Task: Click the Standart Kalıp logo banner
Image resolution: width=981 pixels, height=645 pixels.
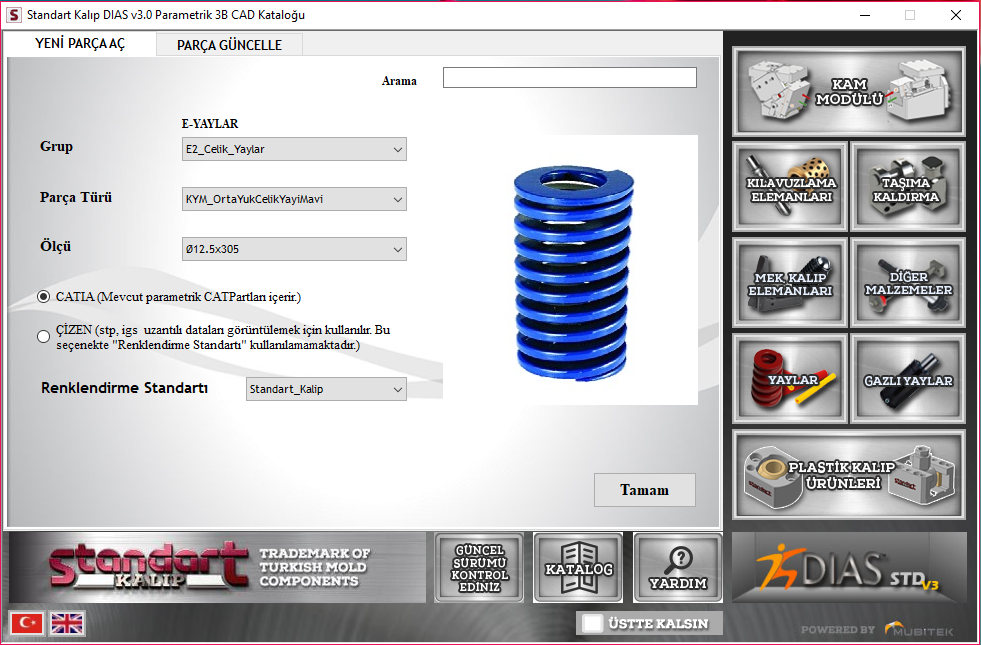Action: tap(218, 567)
